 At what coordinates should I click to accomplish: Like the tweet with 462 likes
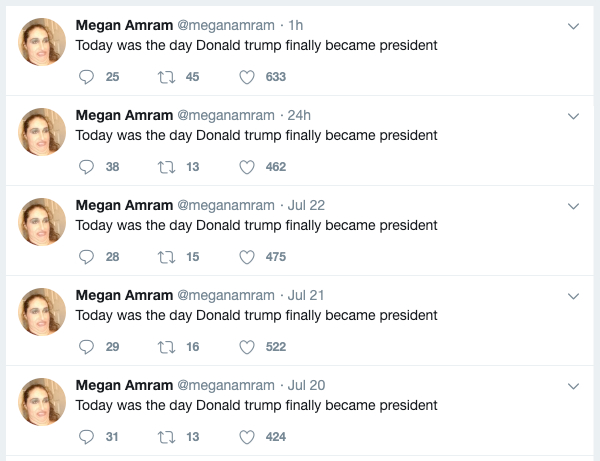pyautogui.click(x=247, y=167)
